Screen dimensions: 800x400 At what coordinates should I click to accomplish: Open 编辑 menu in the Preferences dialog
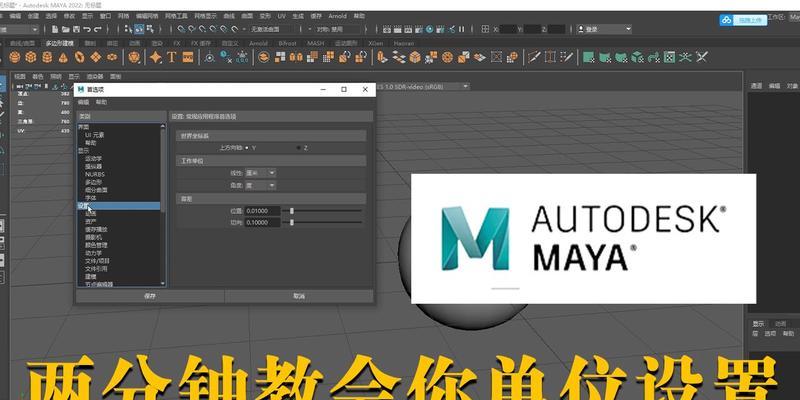click(x=83, y=103)
